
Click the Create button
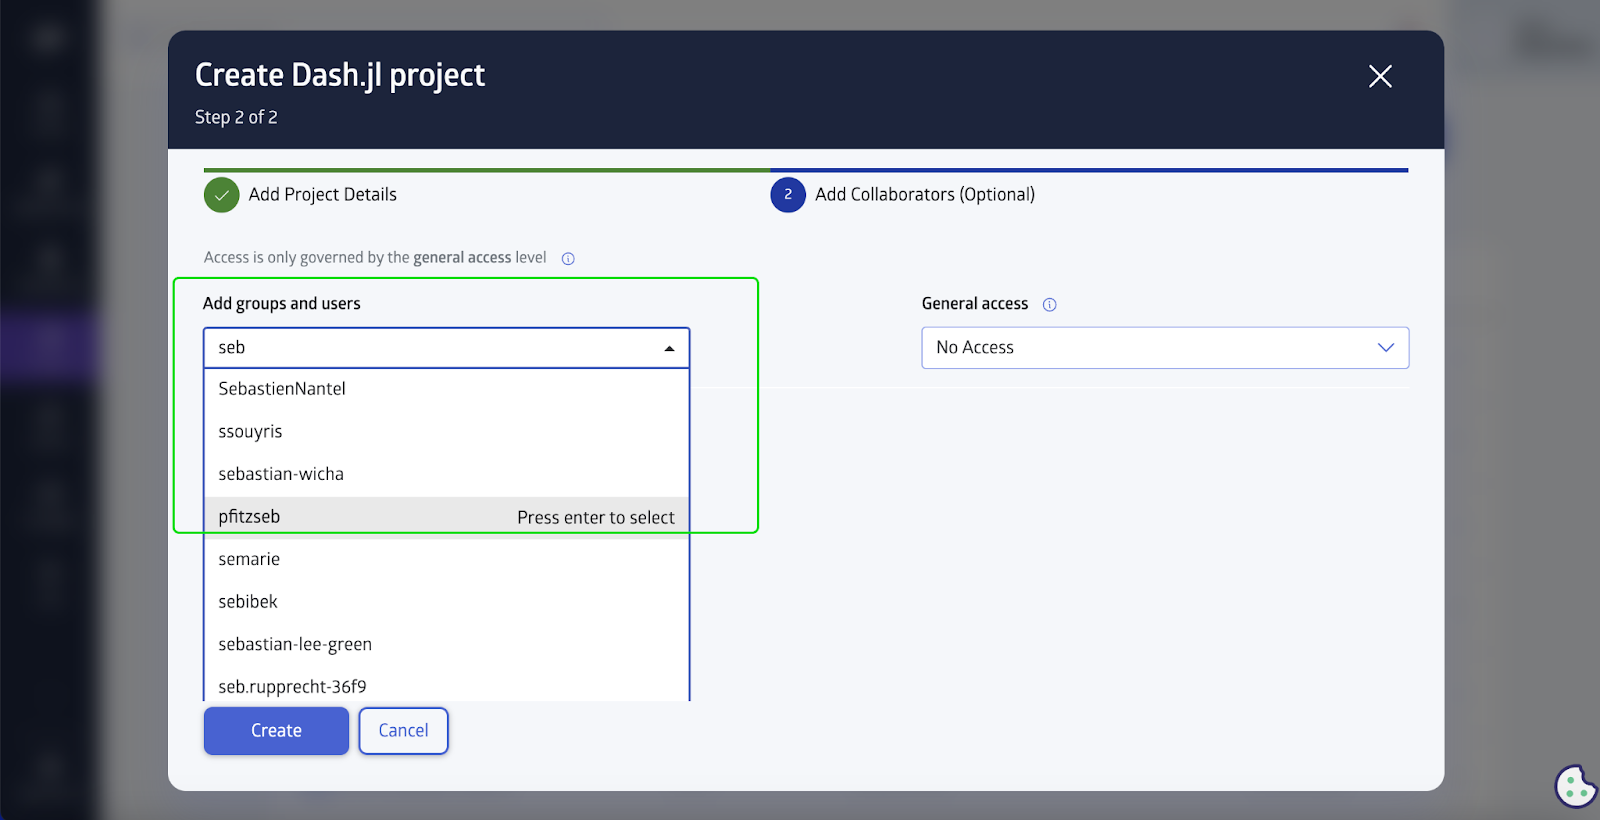[x=276, y=731]
